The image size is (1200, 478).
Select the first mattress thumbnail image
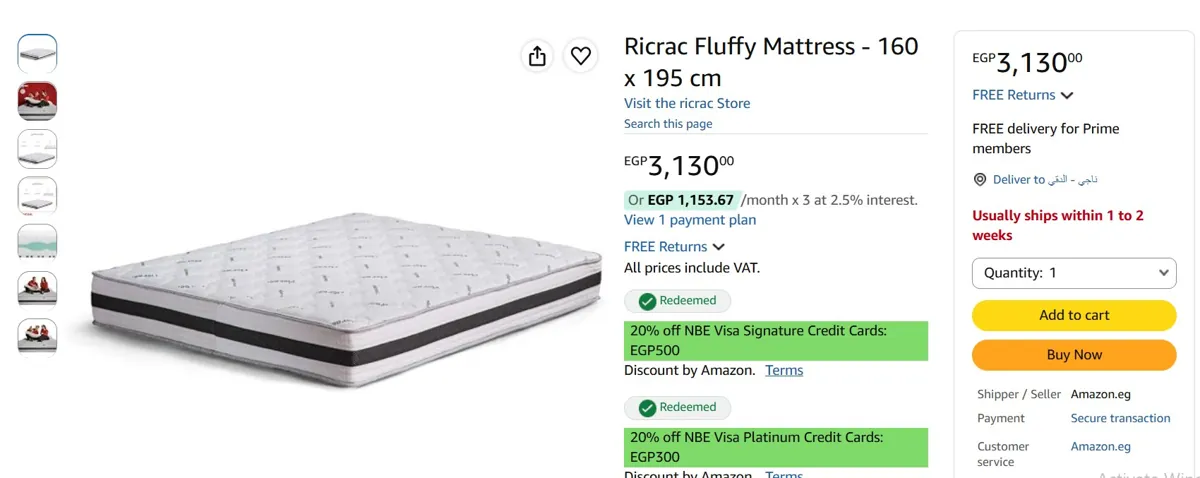coord(38,54)
